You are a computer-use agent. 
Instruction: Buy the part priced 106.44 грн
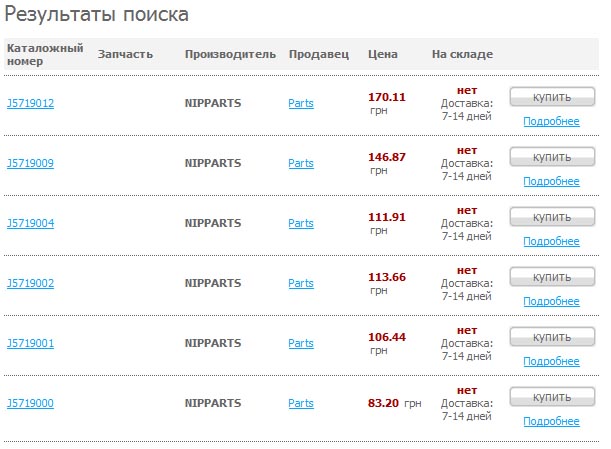[x=552, y=337]
